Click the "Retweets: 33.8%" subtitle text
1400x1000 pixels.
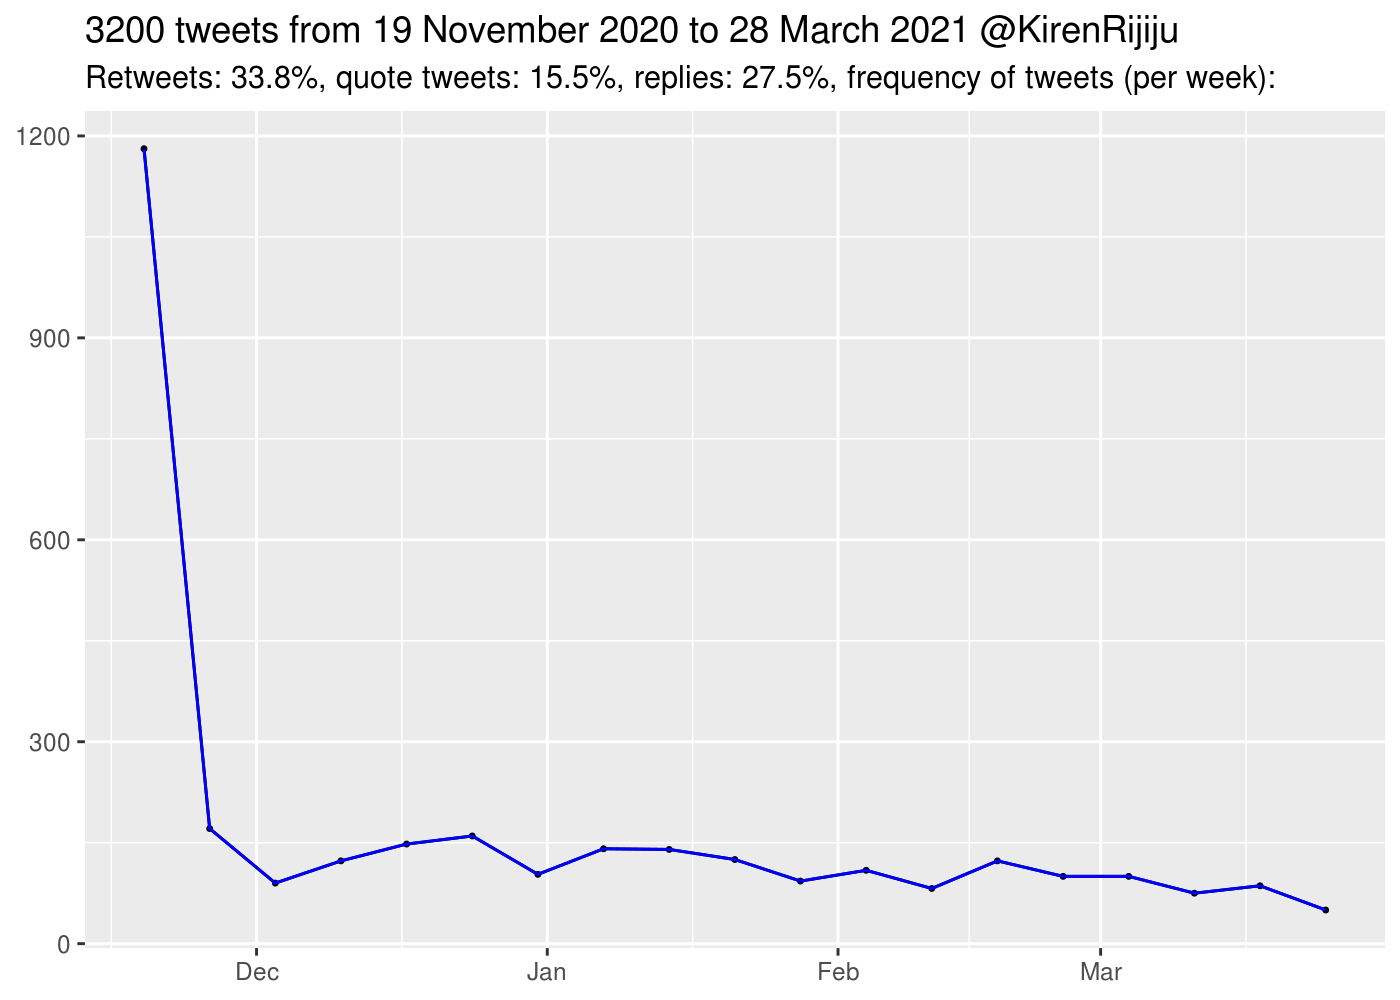coord(204,77)
